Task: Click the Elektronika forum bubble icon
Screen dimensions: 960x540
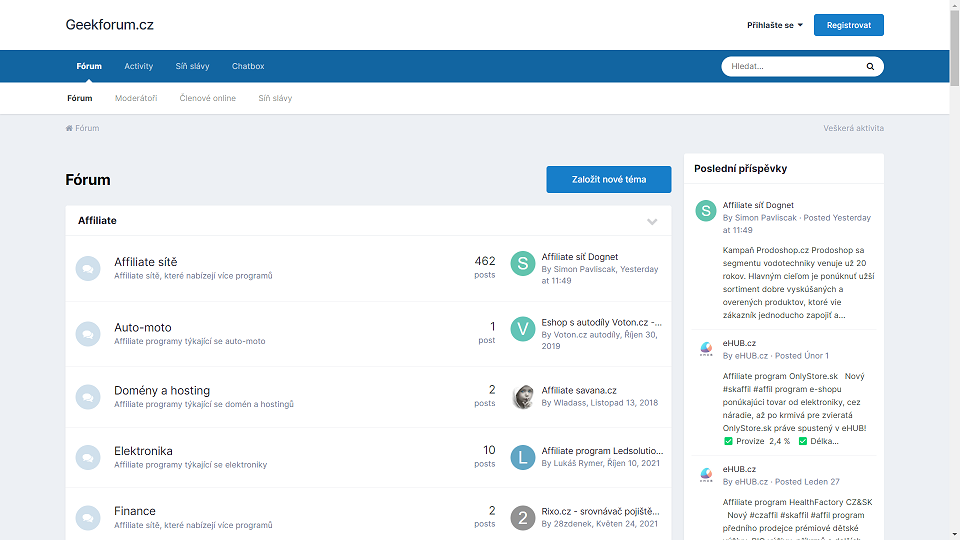Action: (88, 457)
